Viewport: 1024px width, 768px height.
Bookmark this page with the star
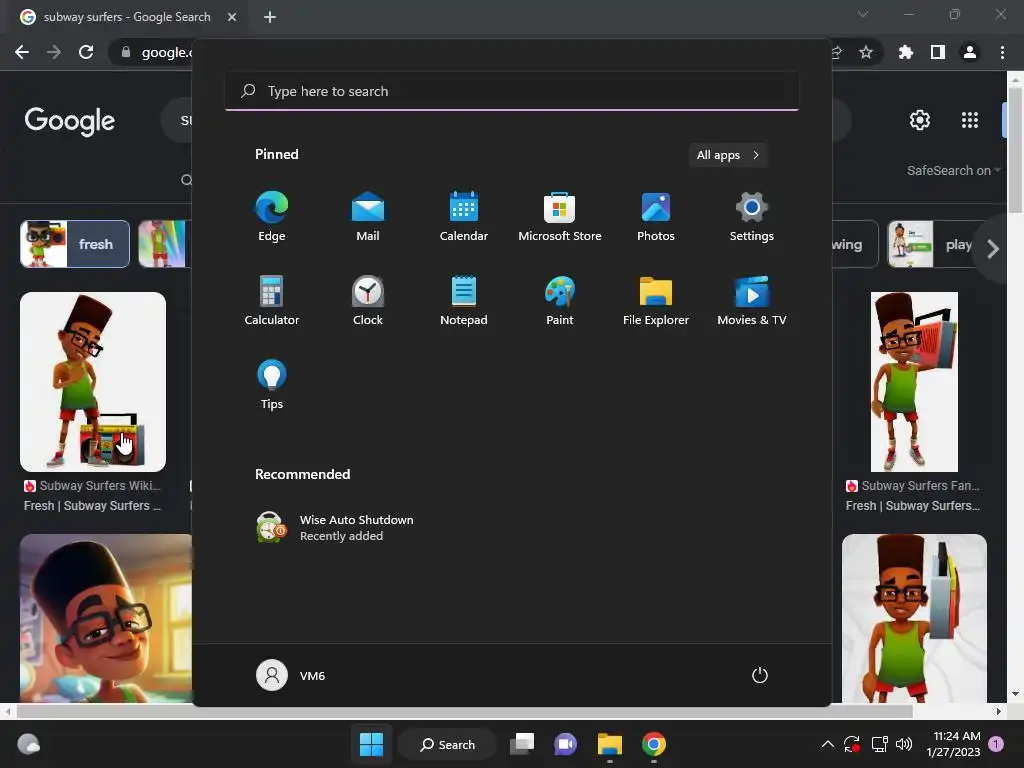point(866,52)
